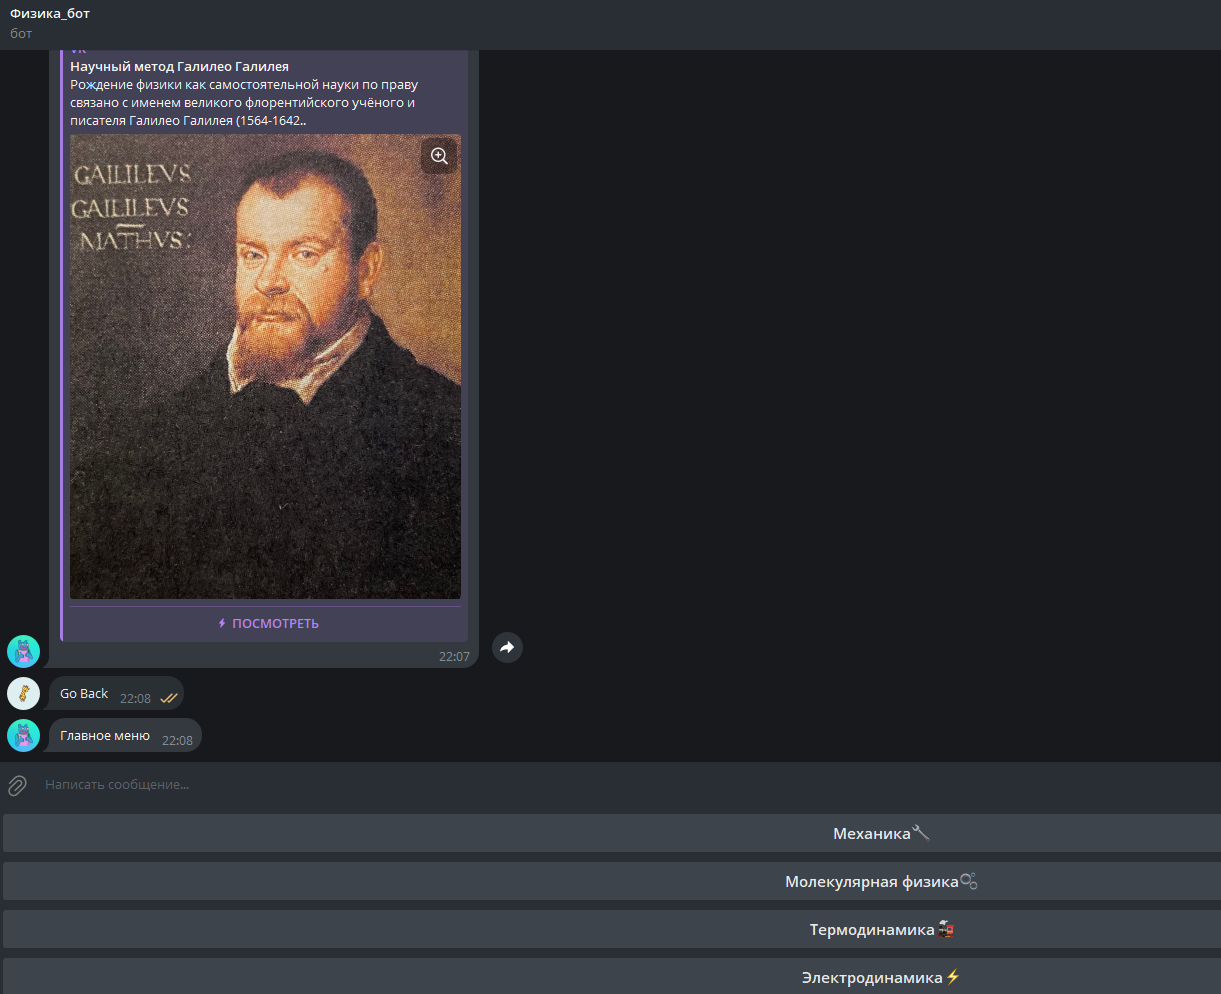Click the Главное меню message text

coord(105,735)
